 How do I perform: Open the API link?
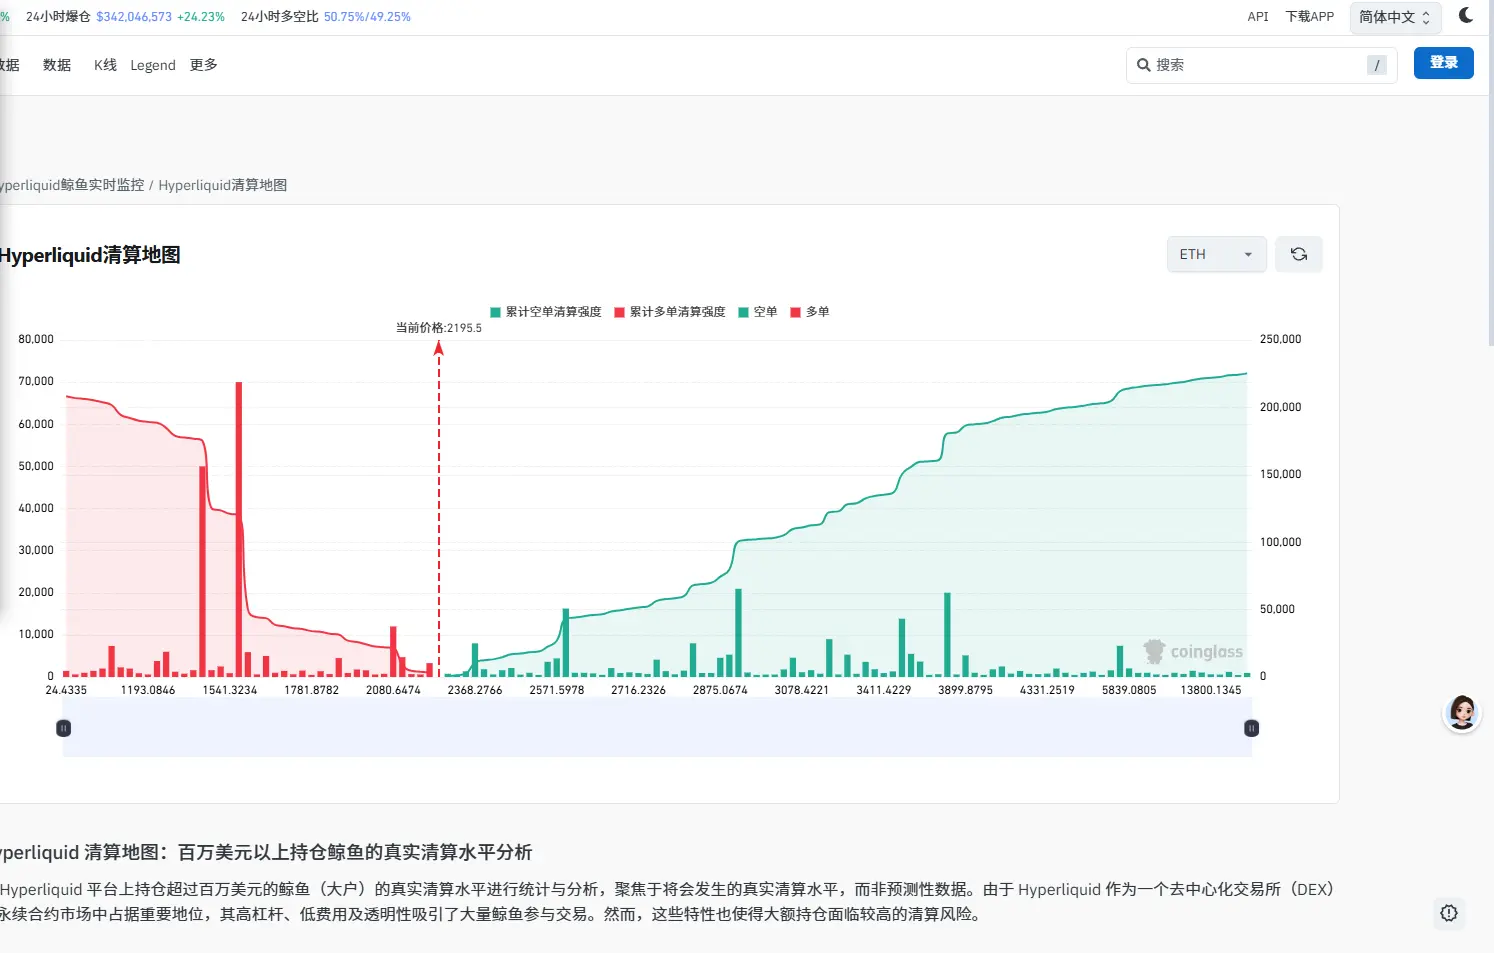click(x=1258, y=17)
